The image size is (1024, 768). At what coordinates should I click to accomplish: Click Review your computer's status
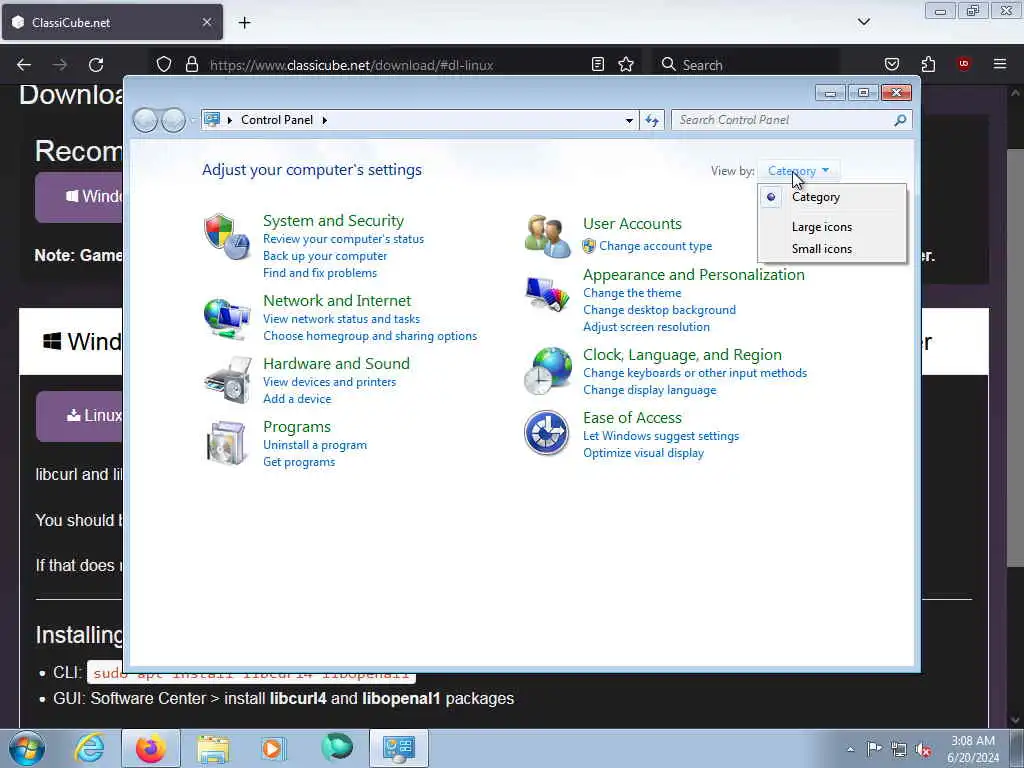point(344,239)
